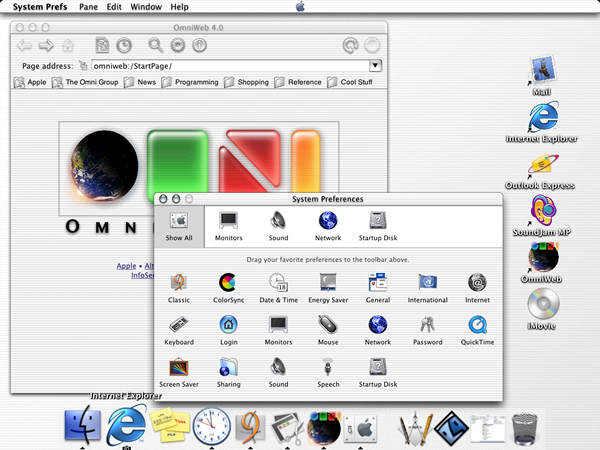Open the Window menu
Viewport: 600px width, 450px height.
tap(146, 7)
